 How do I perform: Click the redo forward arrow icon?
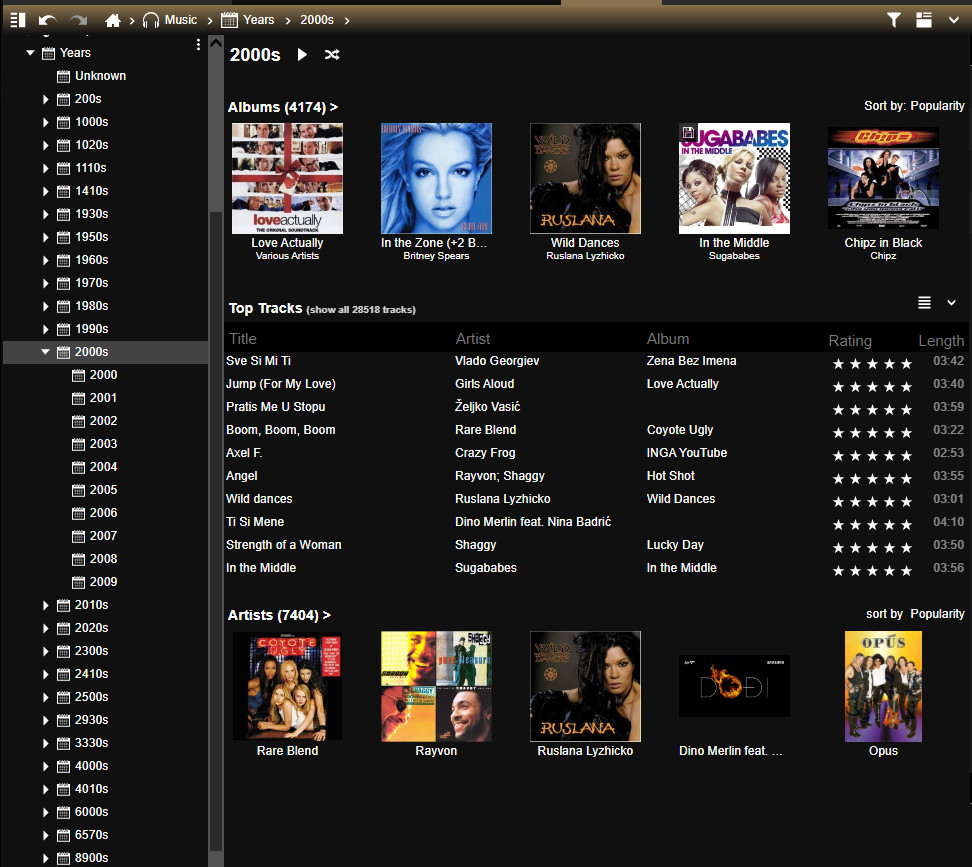(x=78, y=20)
